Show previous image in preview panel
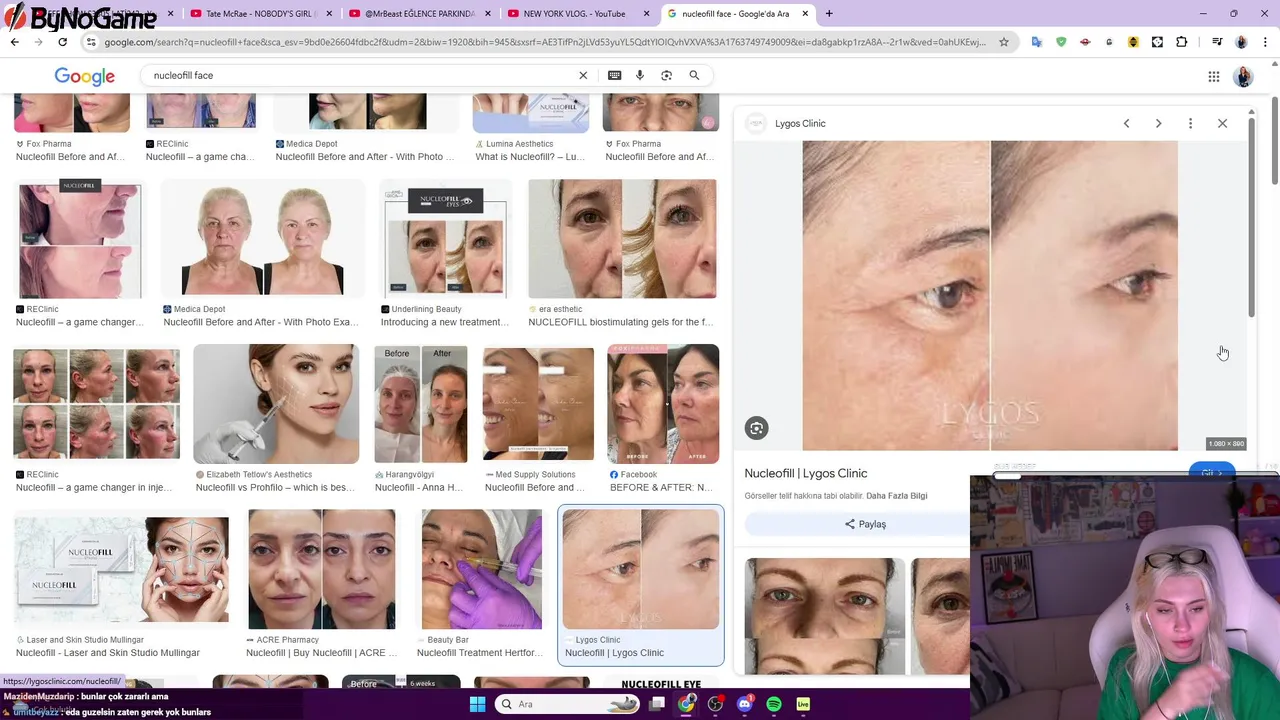 [1126, 123]
